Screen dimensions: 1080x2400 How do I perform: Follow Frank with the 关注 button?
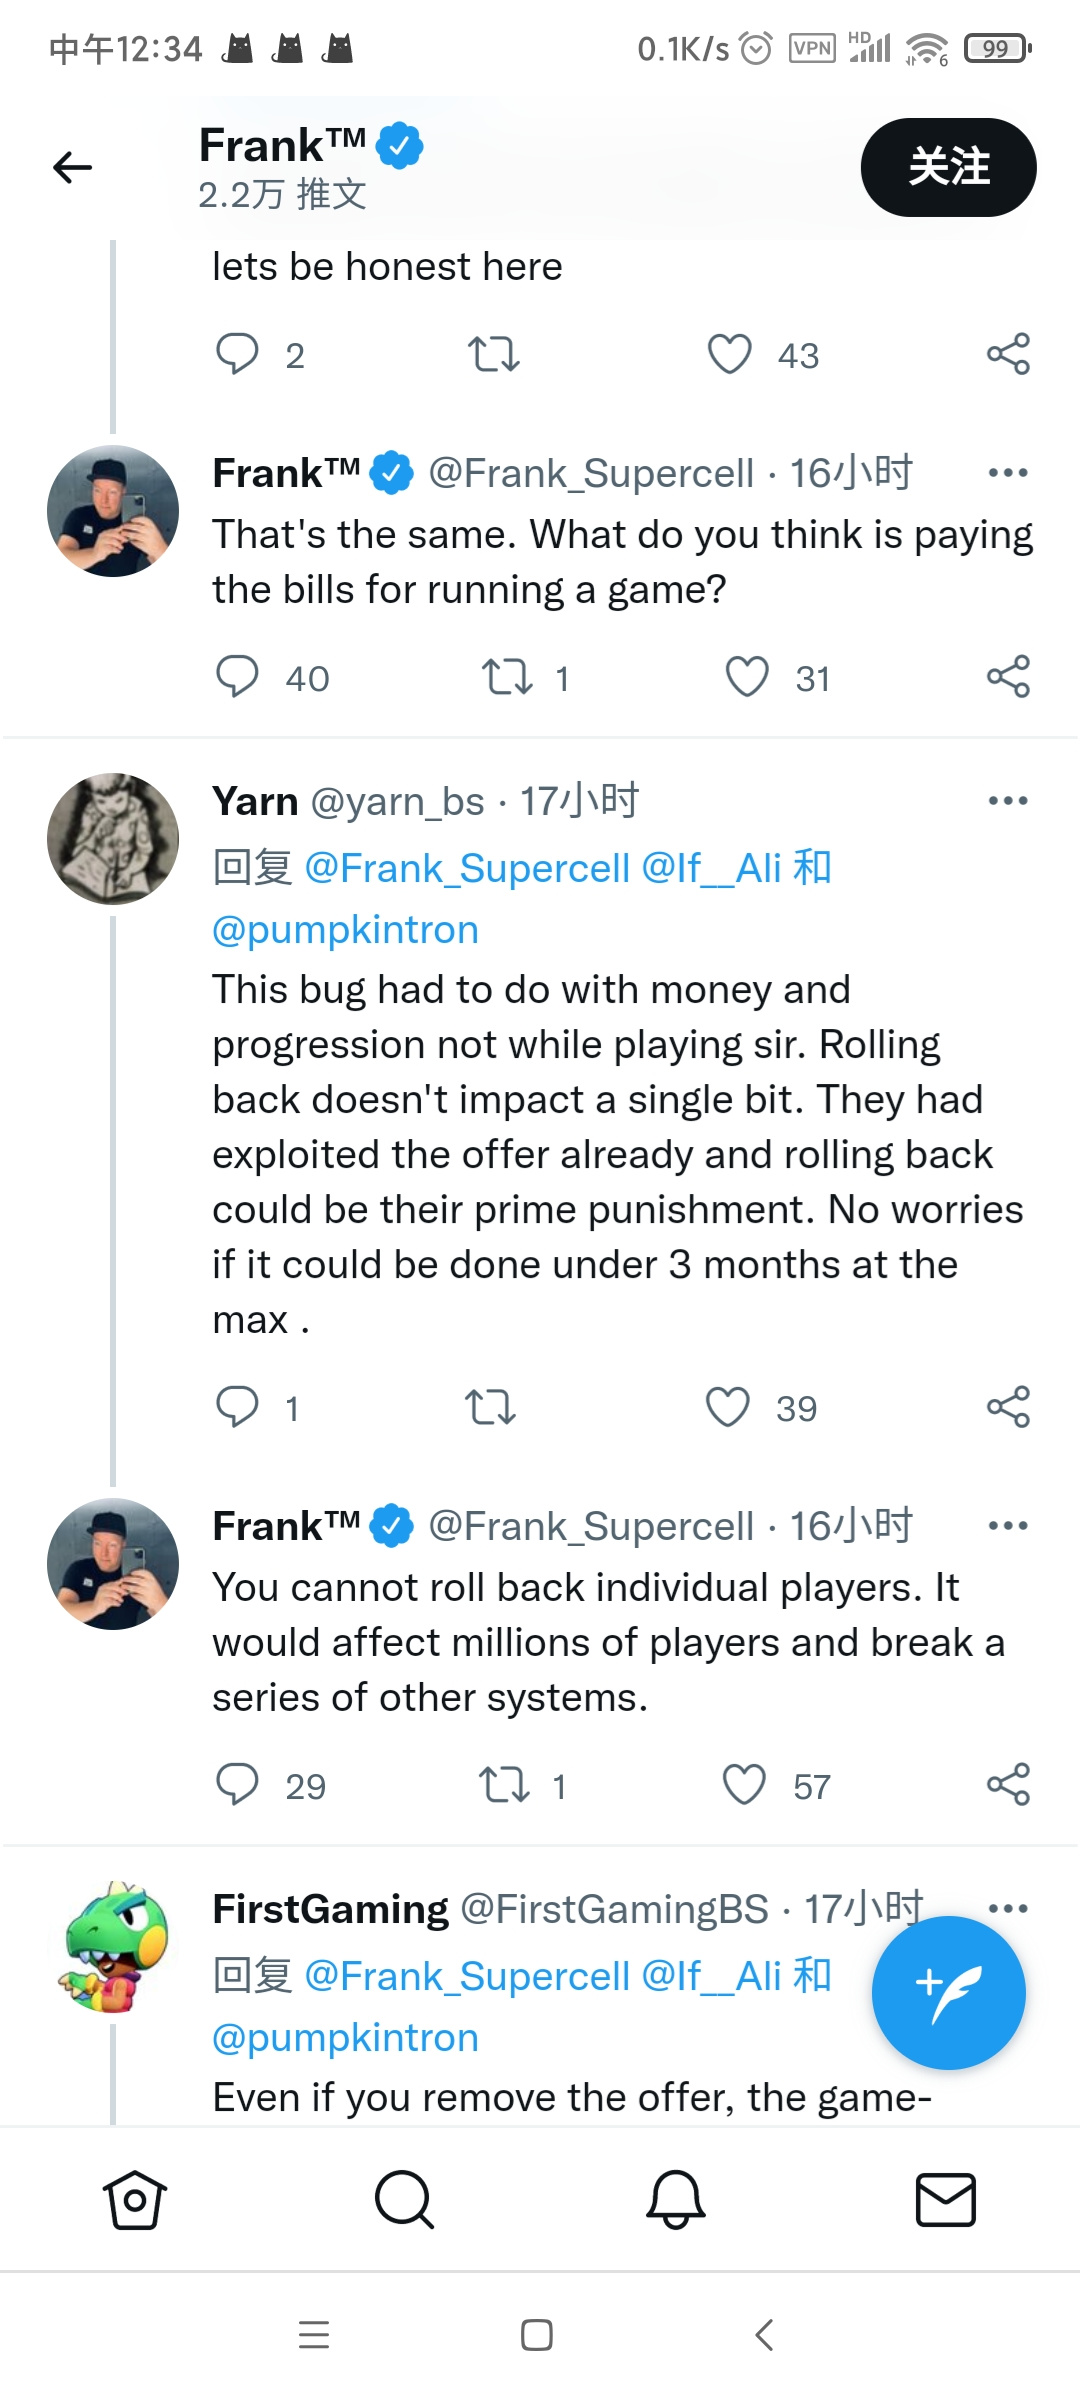click(948, 167)
